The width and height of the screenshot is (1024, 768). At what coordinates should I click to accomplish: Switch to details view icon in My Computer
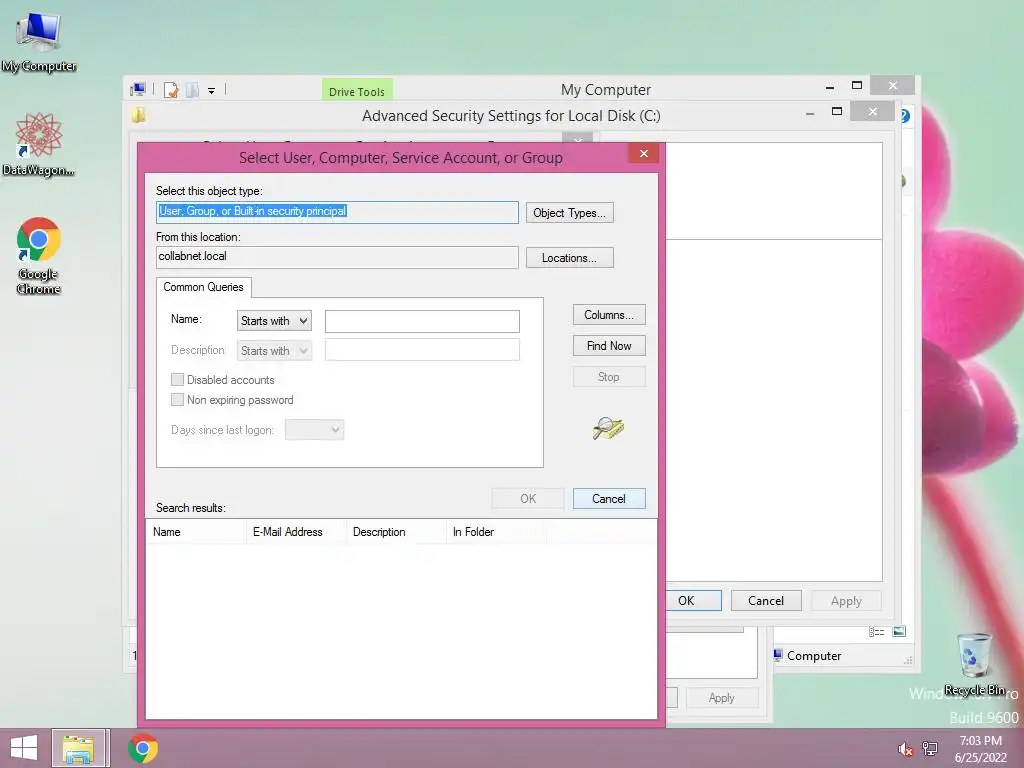coord(876,632)
